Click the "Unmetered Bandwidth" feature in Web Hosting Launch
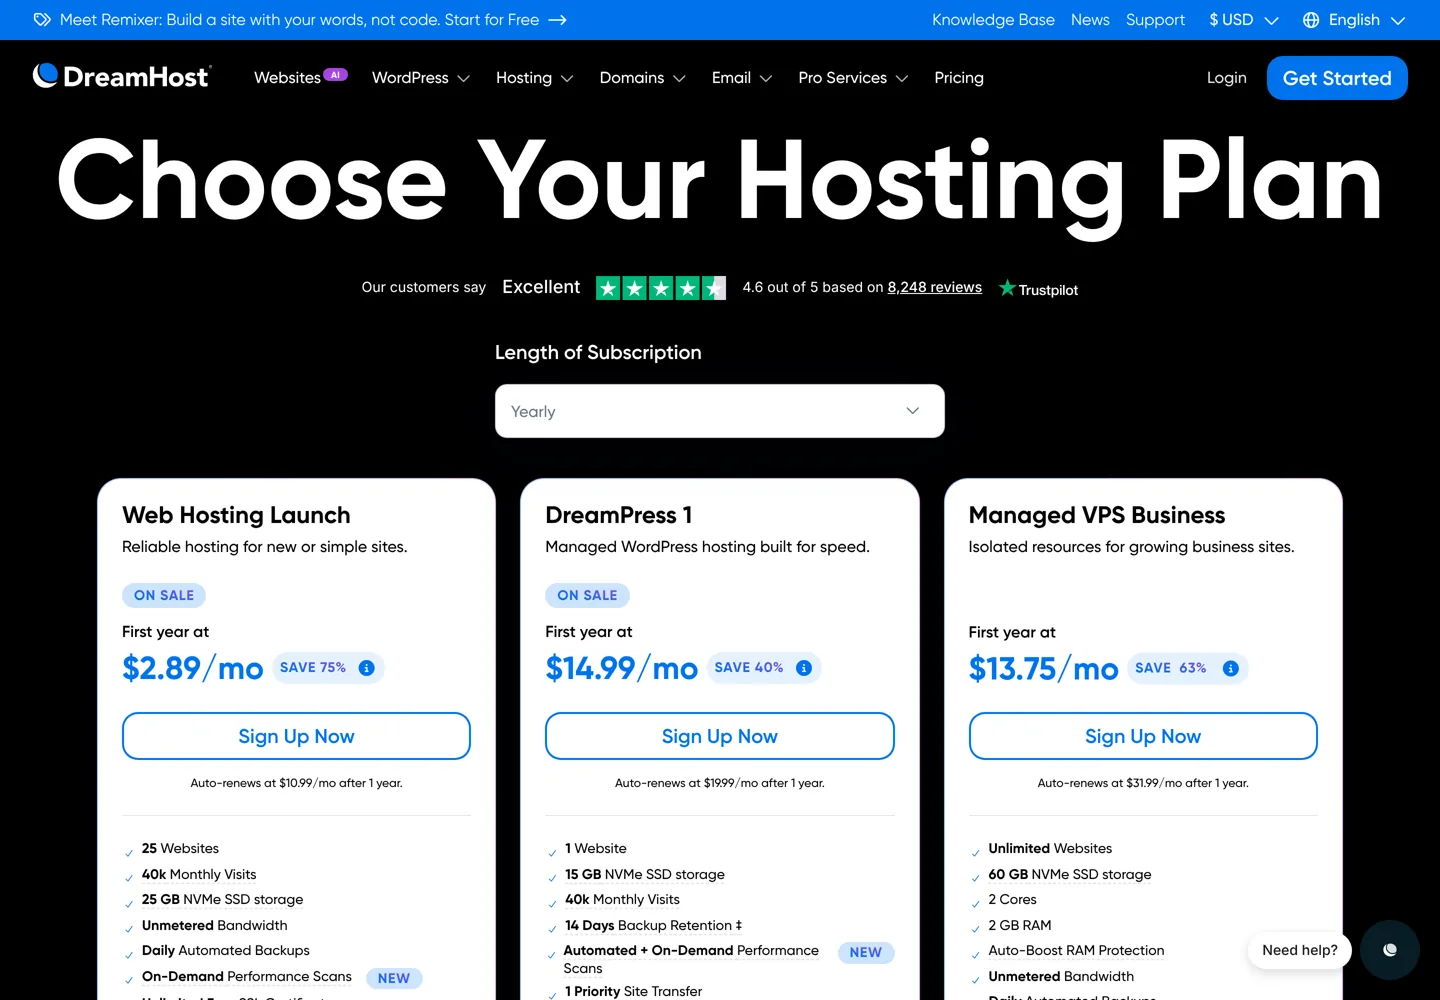This screenshot has width=1440, height=1000. pos(215,925)
